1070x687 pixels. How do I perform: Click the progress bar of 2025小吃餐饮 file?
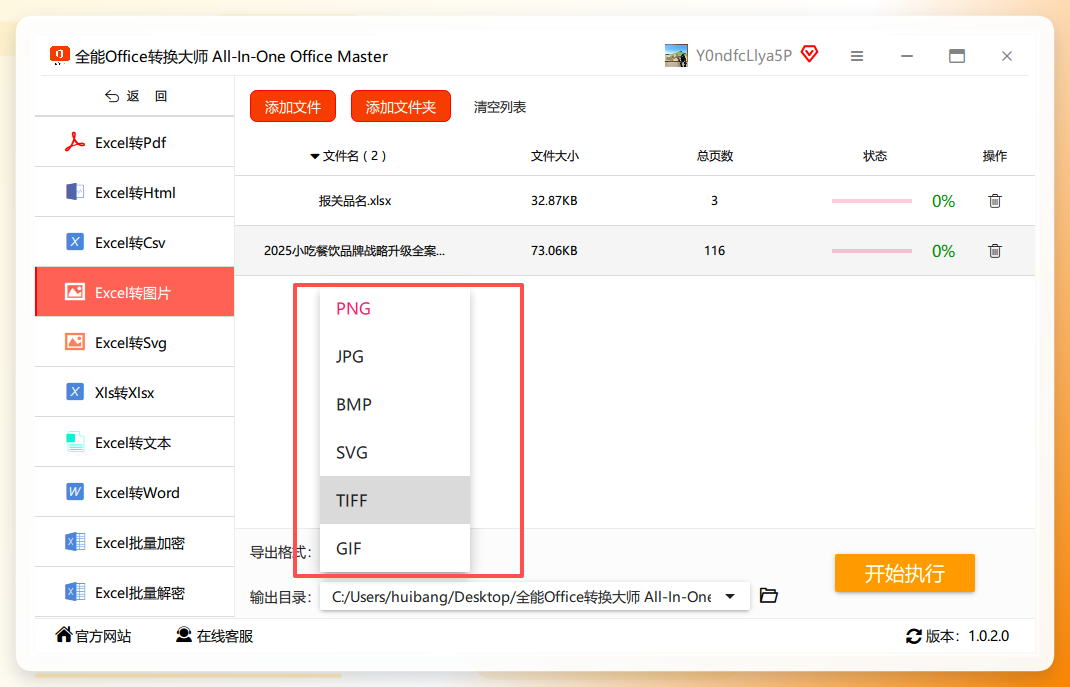pyautogui.click(x=871, y=250)
